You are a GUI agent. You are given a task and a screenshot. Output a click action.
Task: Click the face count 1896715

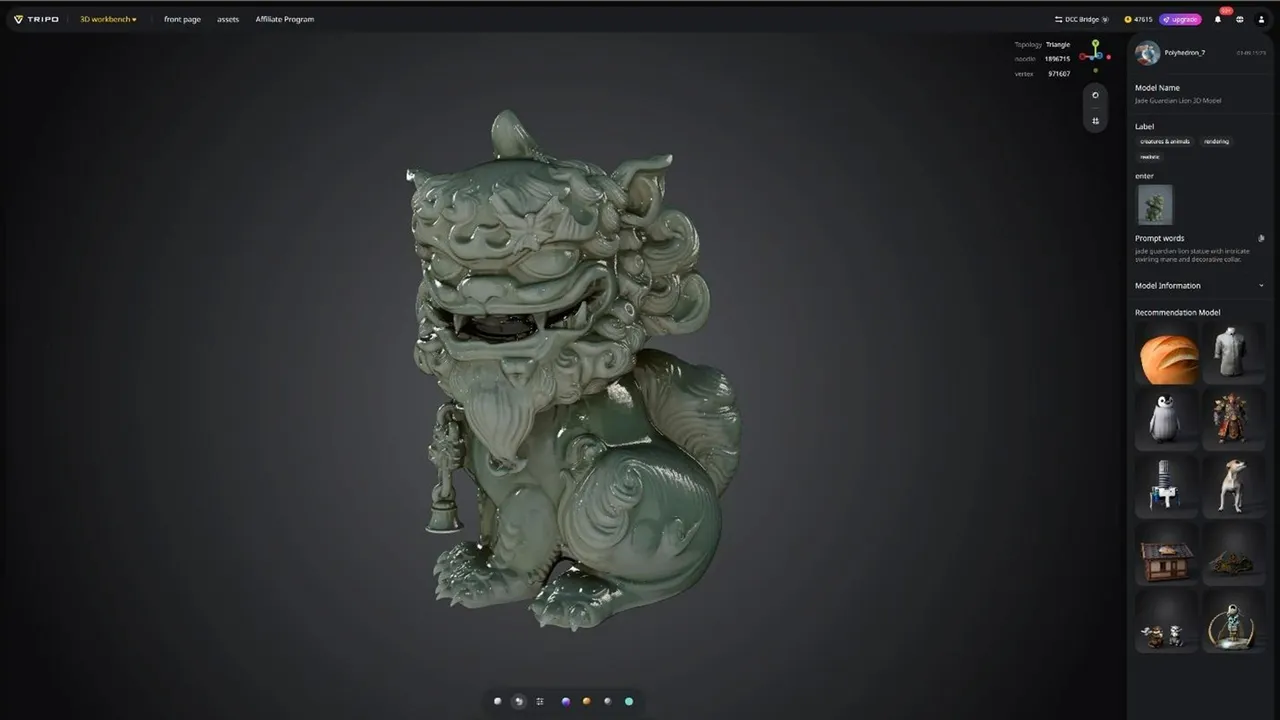point(1057,58)
